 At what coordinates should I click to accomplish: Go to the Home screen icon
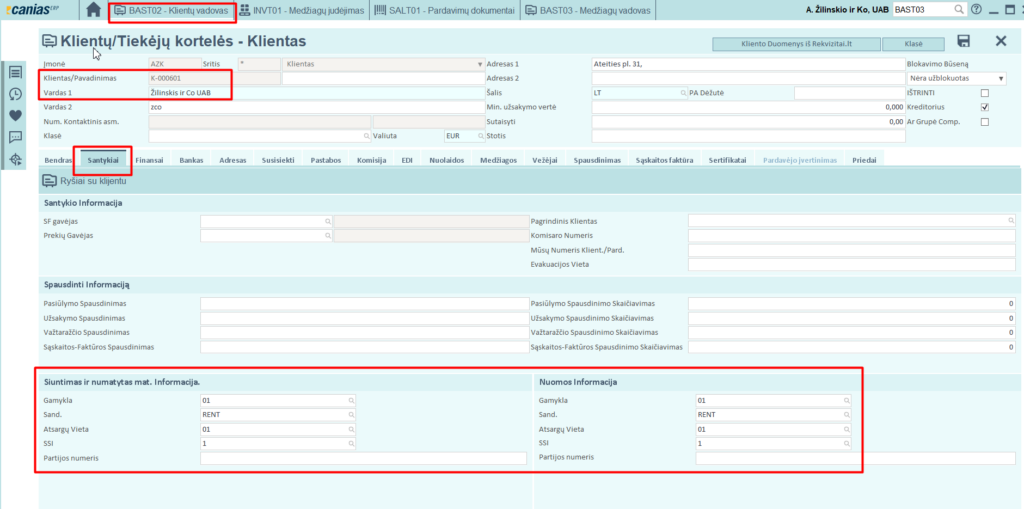pyautogui.click(x=93, y=10)
